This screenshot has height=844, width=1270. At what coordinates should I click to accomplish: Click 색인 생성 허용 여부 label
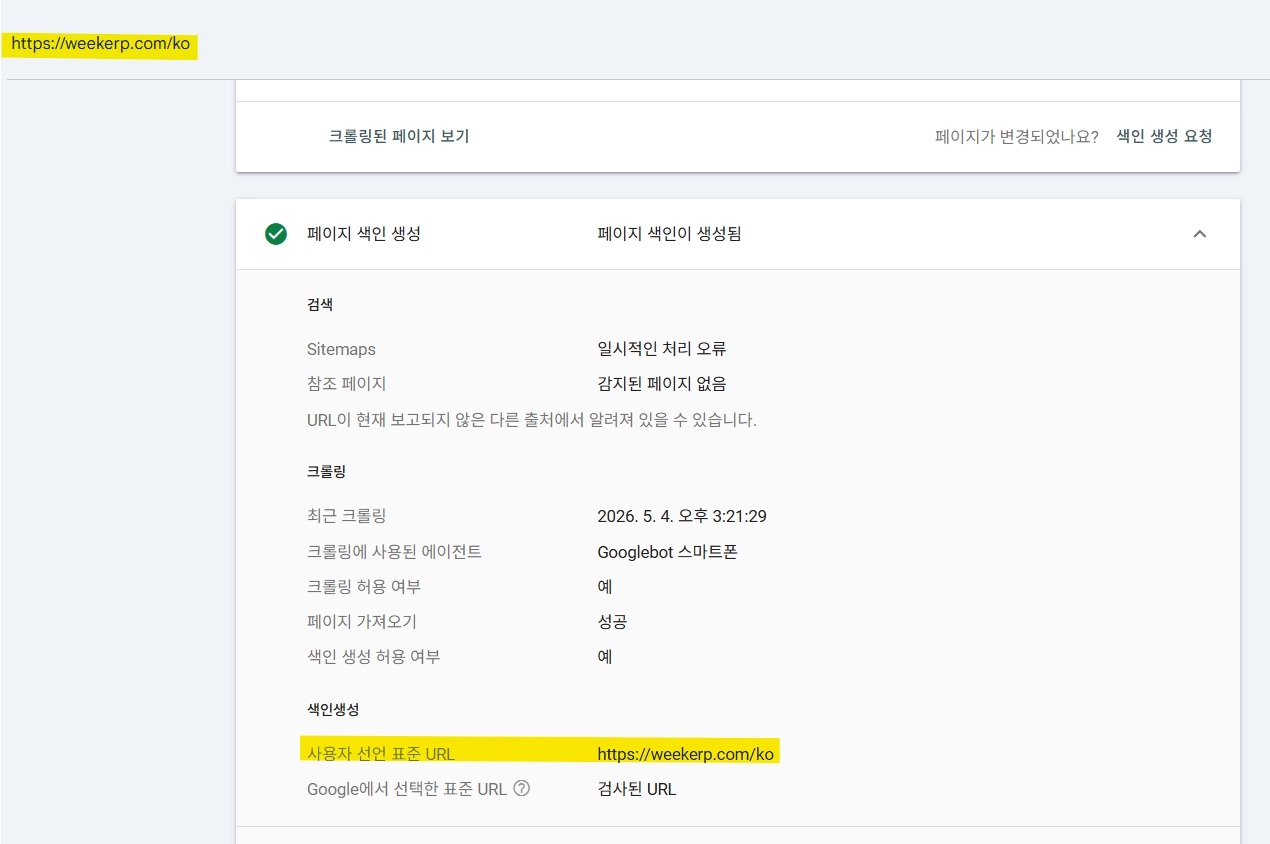(x=374, y=657)
